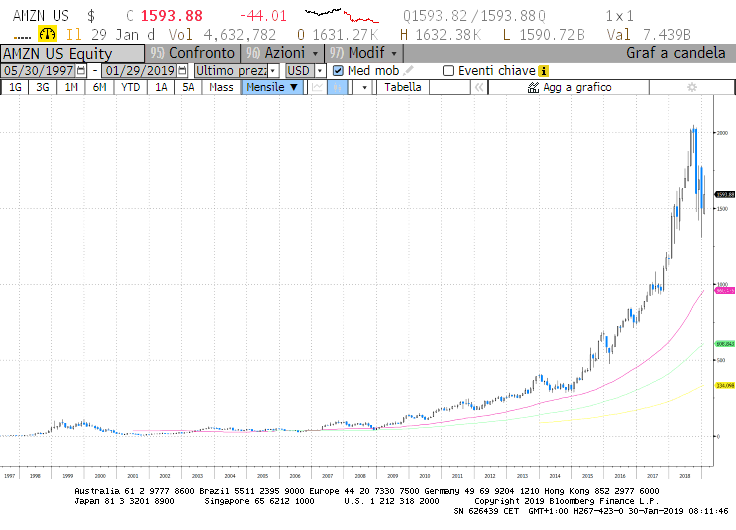This screenshot has height=530, width=736.
Task: Toggle the Med mob checkbox
Action: (338, 71)
